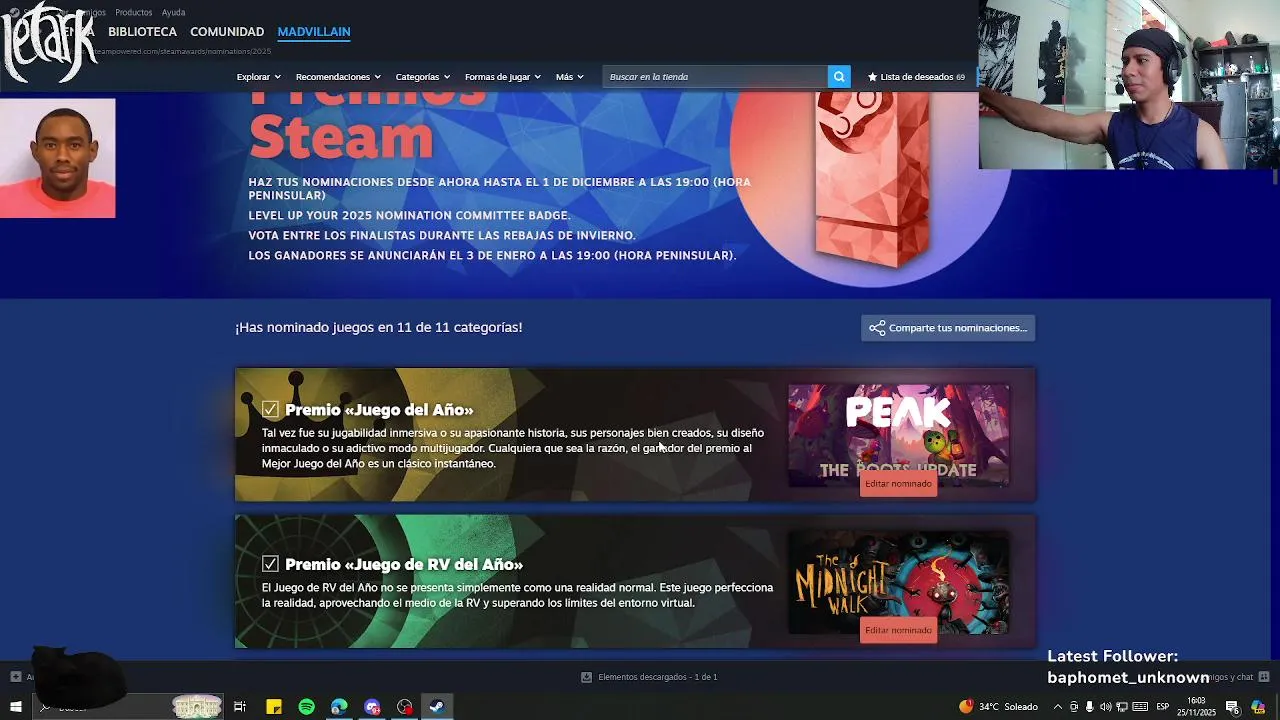Open OBS Studio from the taskbar
Screen dimensions: 1280x720
point(404,707)
